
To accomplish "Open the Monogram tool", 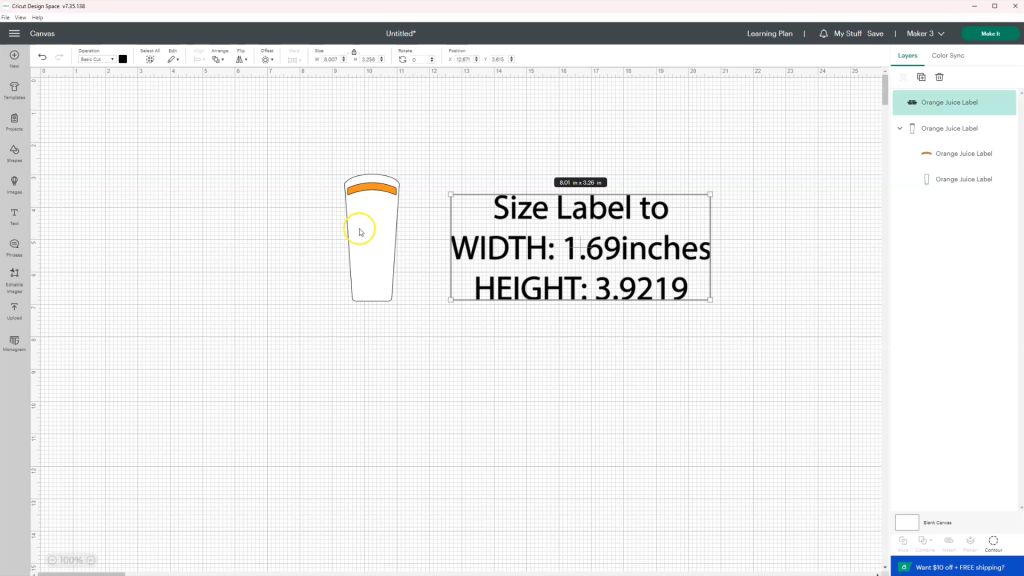I will coord(14,344).
